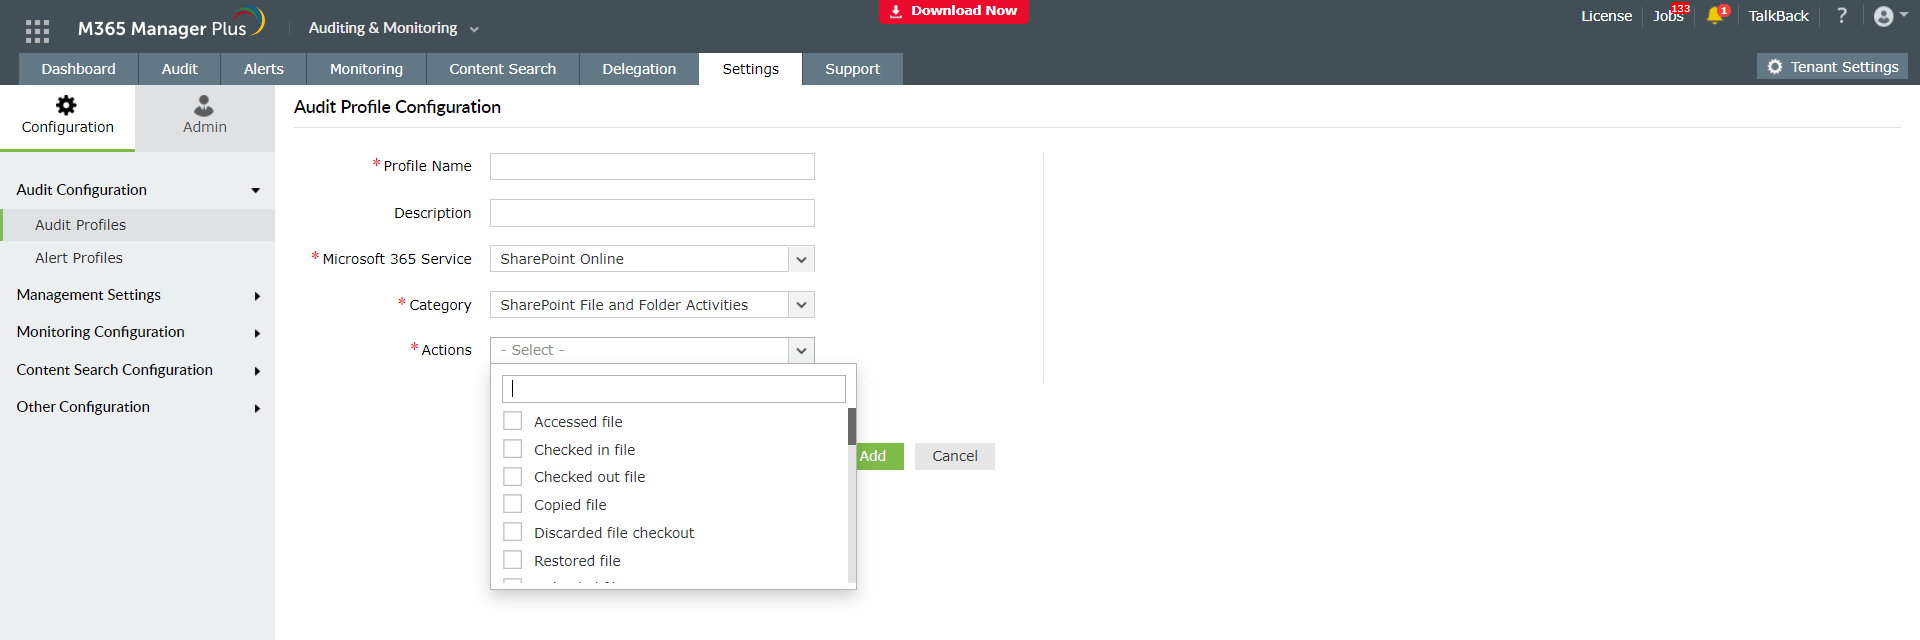
Task: Open the Audit tab
Action: pos(179,69)
